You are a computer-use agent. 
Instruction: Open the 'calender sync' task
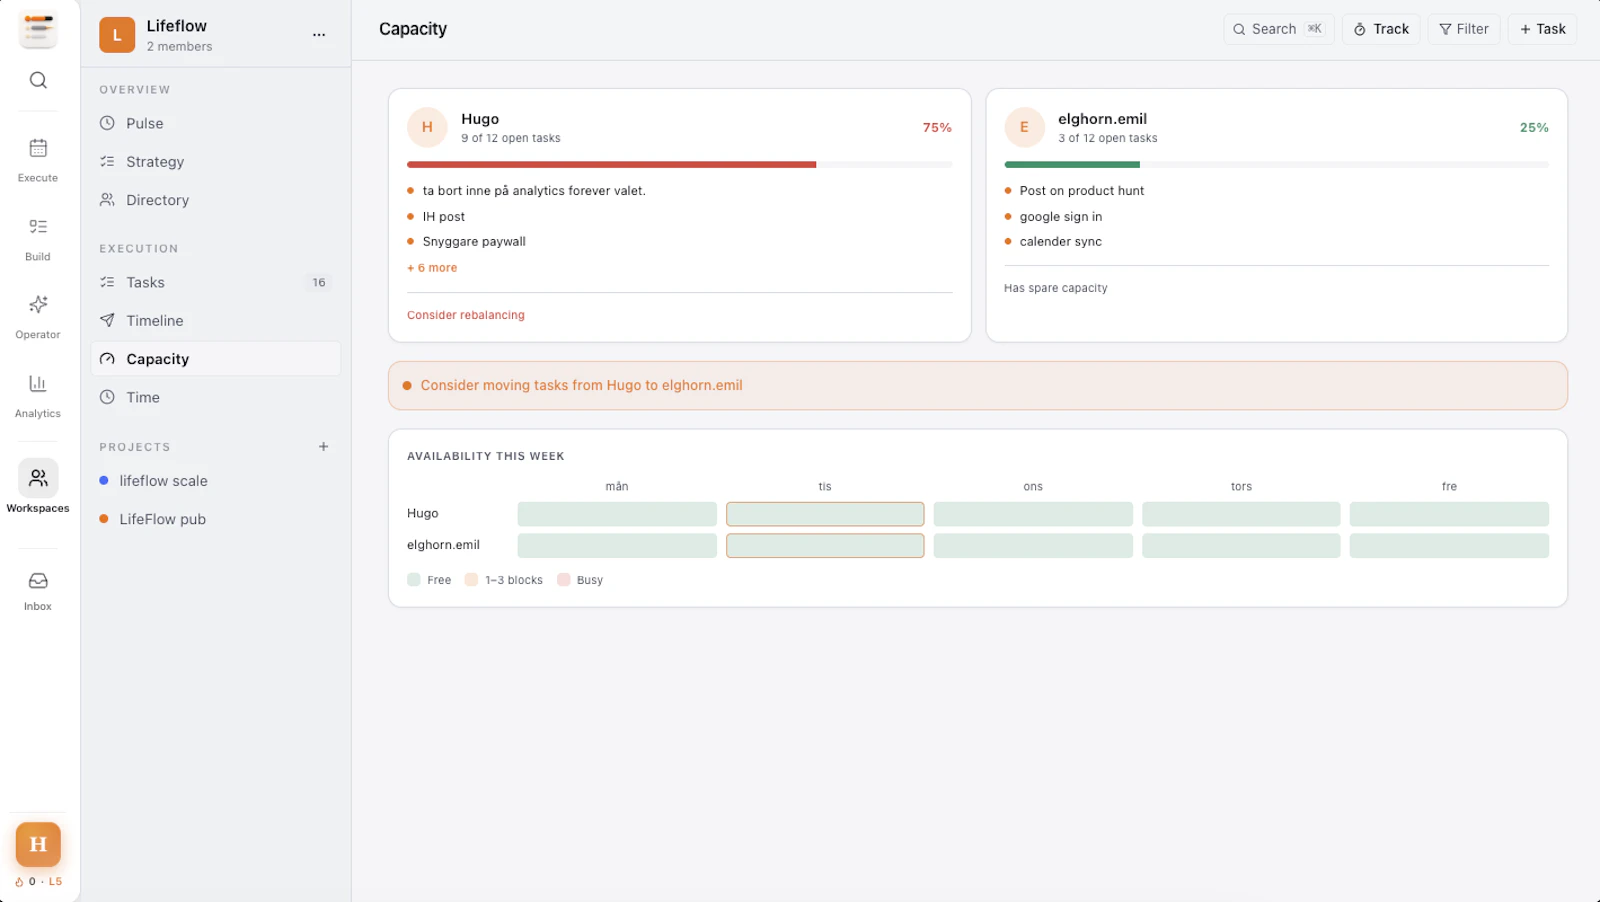click(x=1061, y=242)
